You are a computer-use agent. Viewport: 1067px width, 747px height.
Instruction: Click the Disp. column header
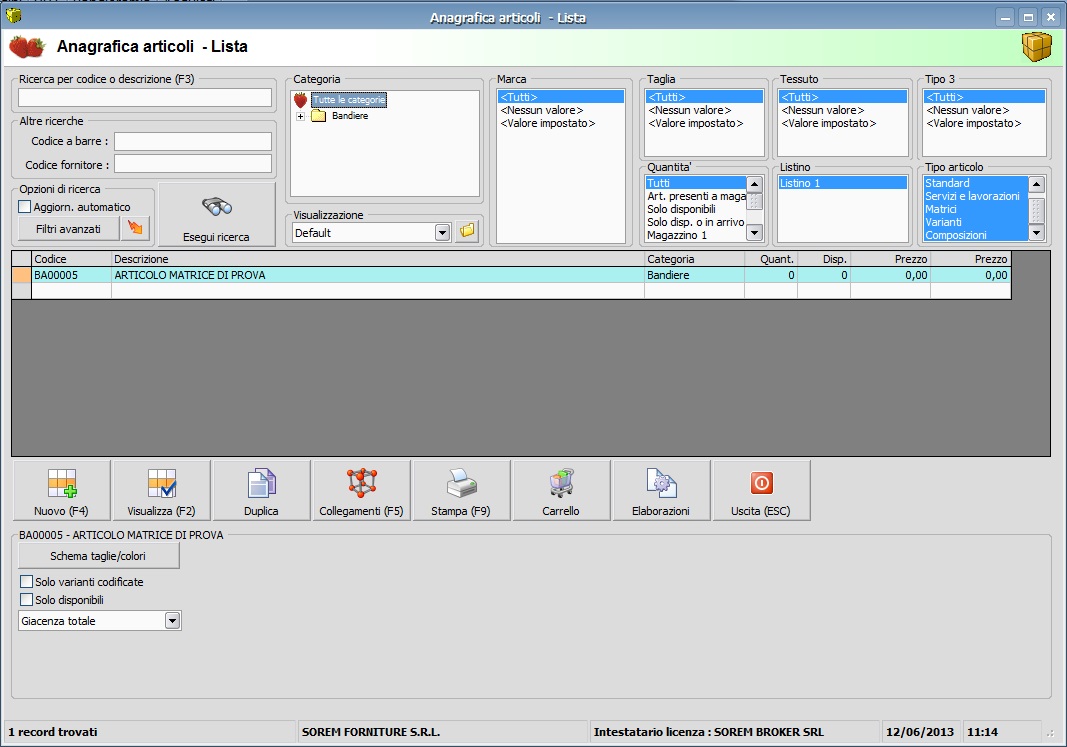(823, 259)
